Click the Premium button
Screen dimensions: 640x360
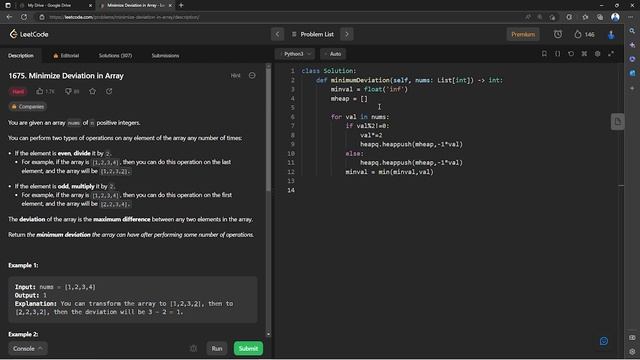[523, 34]
